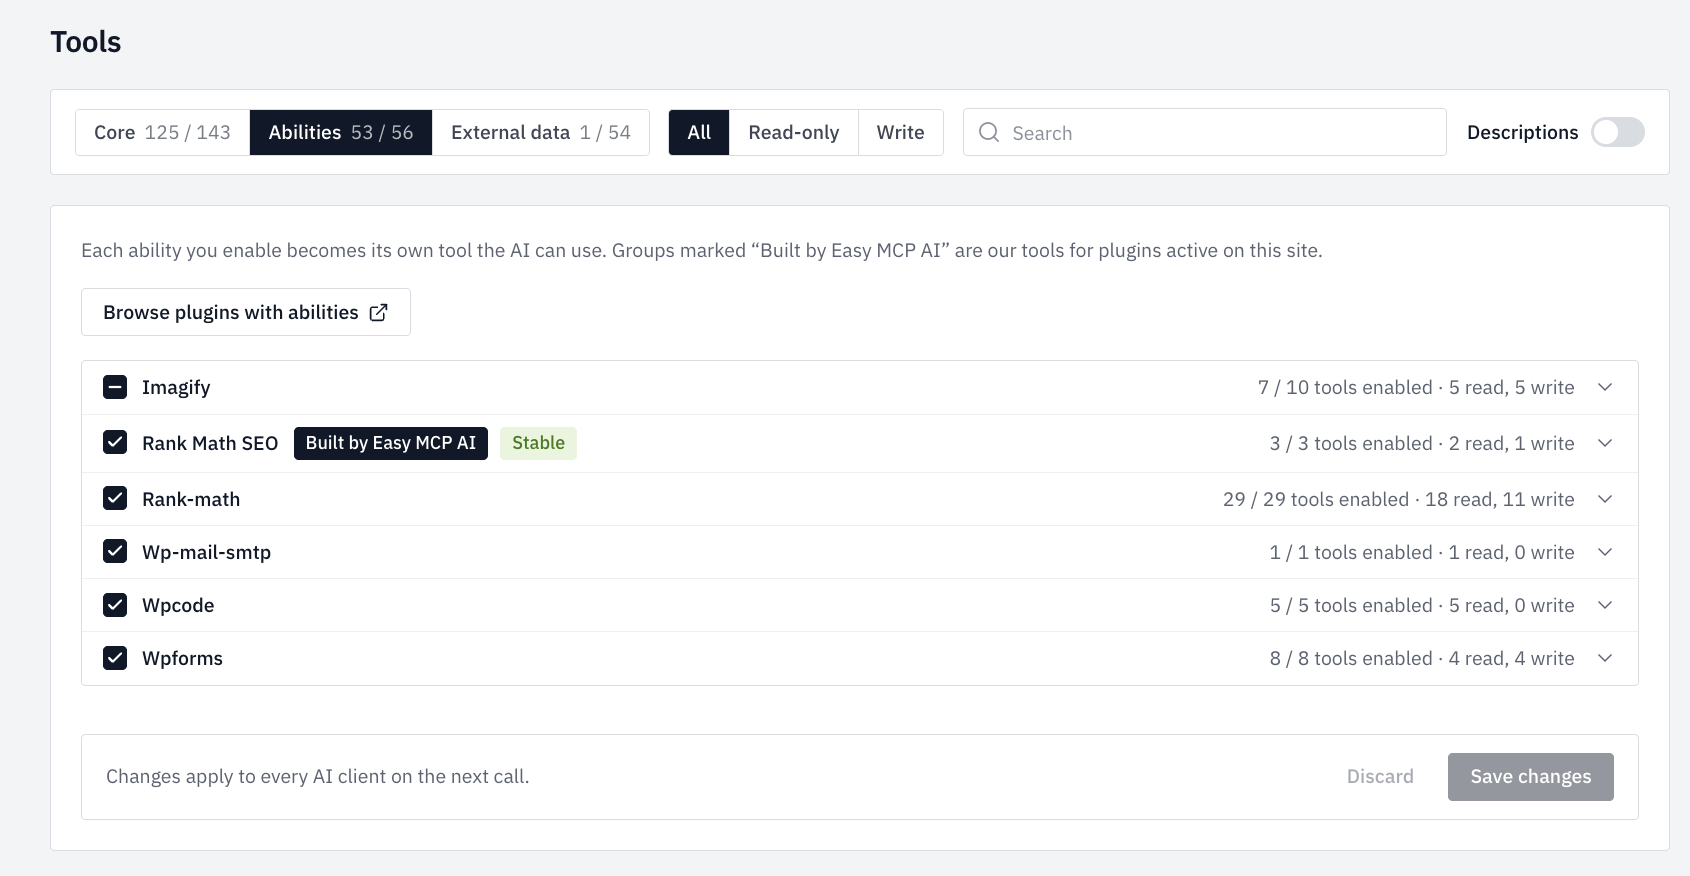Image resolution: width=1690 pixels, height=876 pixels.
Task: Open the External data tab
Action: (x=541, y=132)
